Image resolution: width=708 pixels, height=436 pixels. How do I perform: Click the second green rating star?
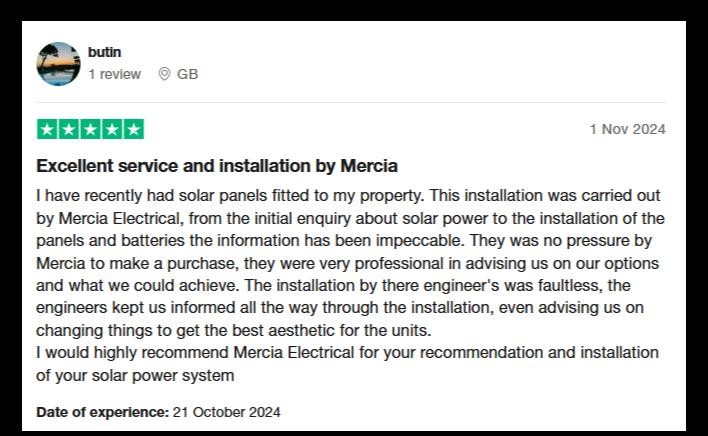(x=69, y=130)
